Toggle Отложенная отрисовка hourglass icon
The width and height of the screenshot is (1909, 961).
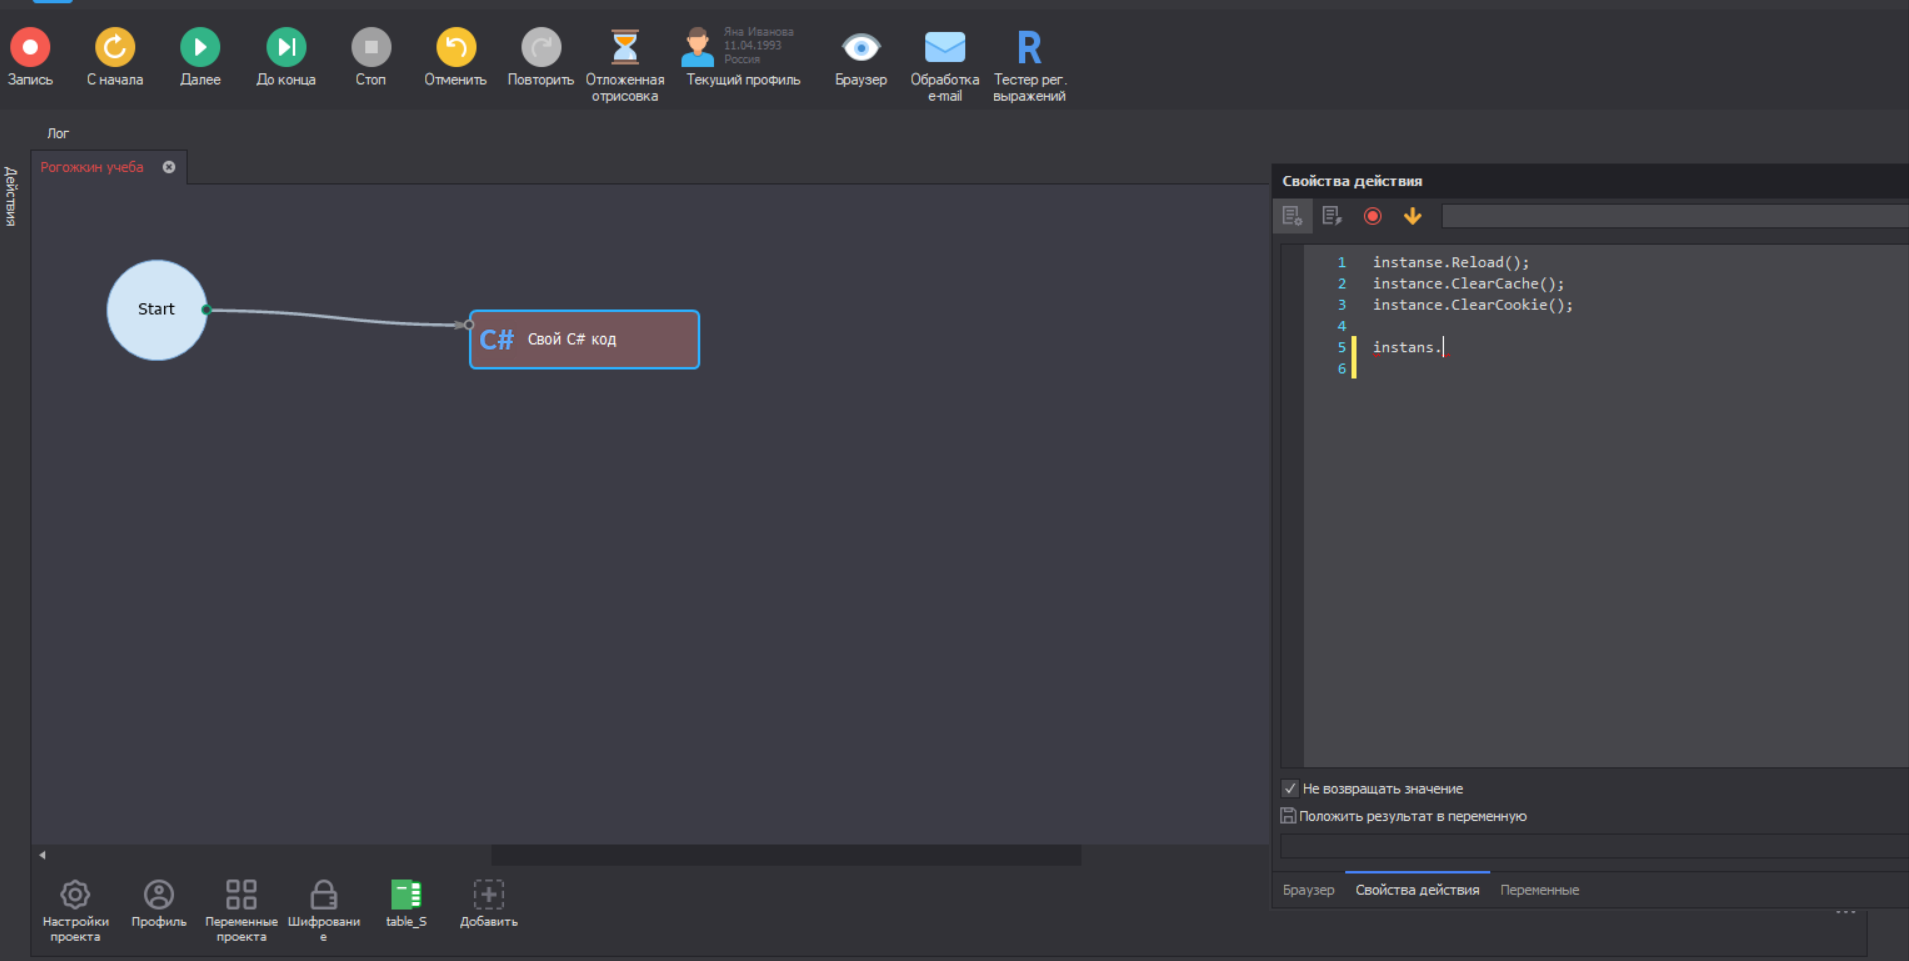625,48
